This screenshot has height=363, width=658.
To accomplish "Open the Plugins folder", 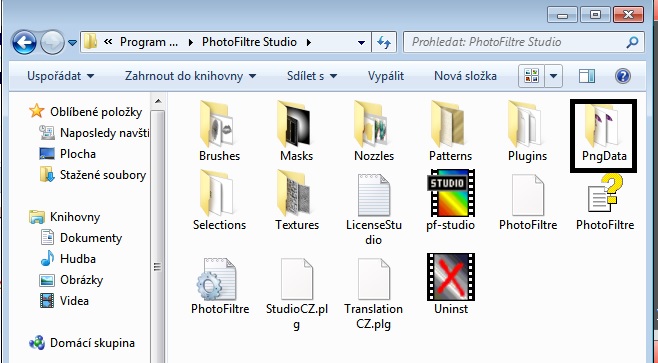I will pos(527,131).
